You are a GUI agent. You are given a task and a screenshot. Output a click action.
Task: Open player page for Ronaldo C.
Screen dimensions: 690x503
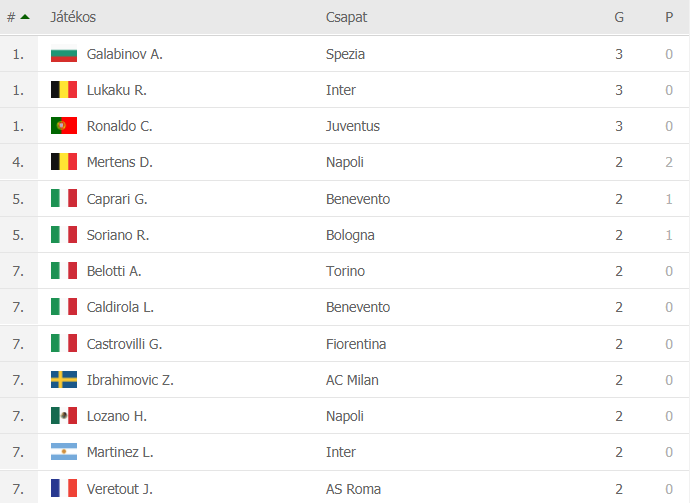click(119, 126)
